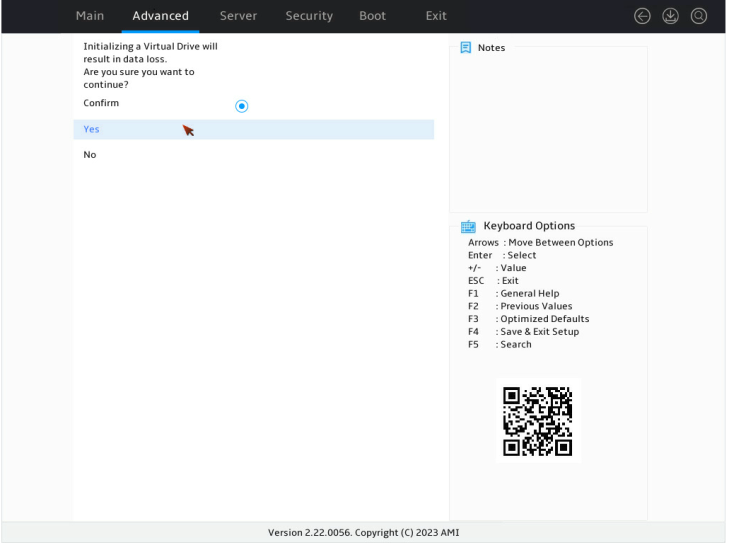The height and width of the screenshot is (545, 729).
Task: Choose No to cancel initialization
Action: 253,155
